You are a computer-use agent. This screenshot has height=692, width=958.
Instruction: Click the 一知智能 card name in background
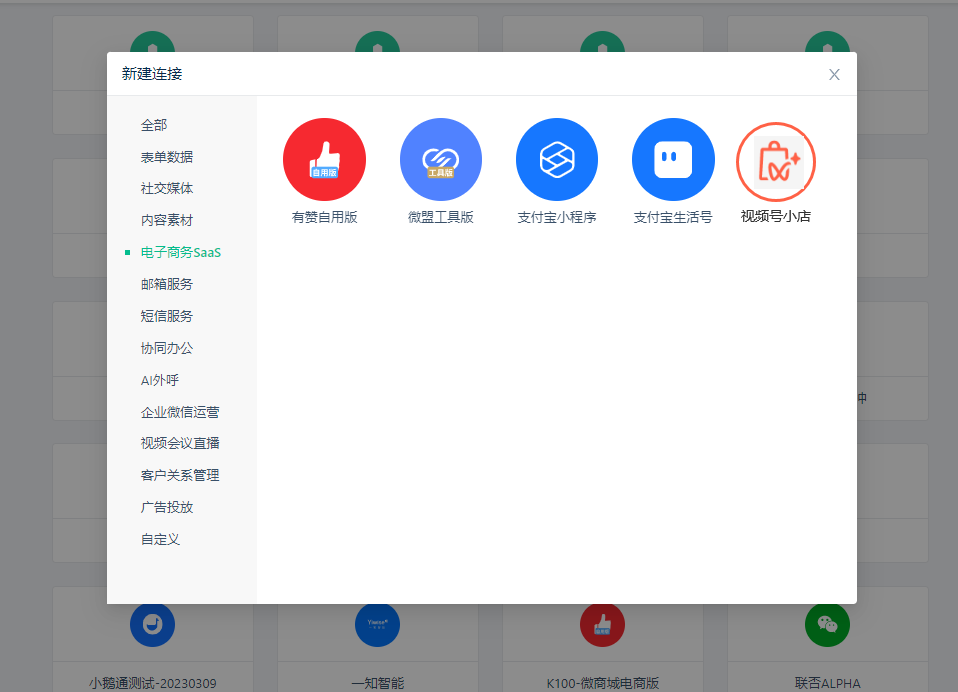coord(378,683)
